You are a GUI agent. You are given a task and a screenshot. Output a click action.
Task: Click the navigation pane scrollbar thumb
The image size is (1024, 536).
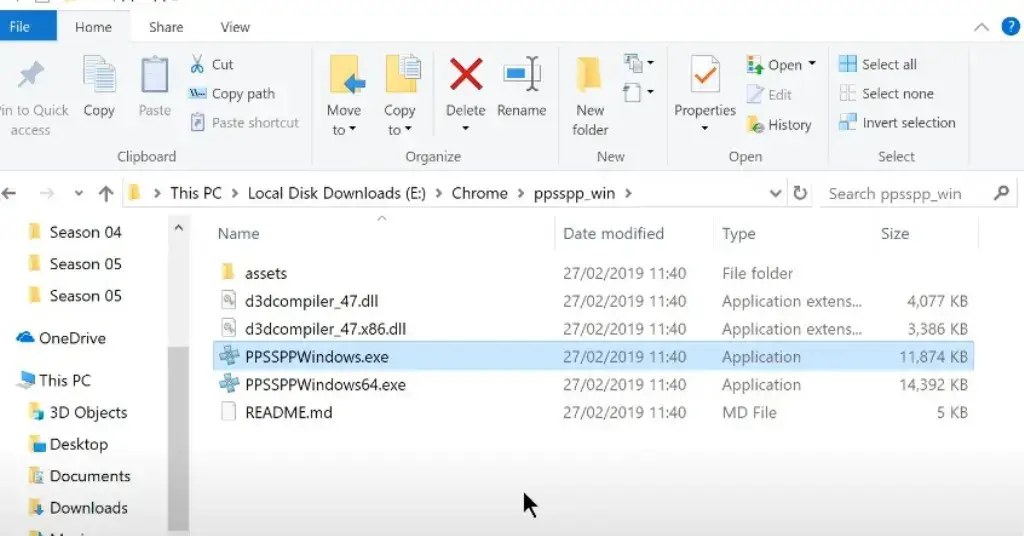pos(178,437)
